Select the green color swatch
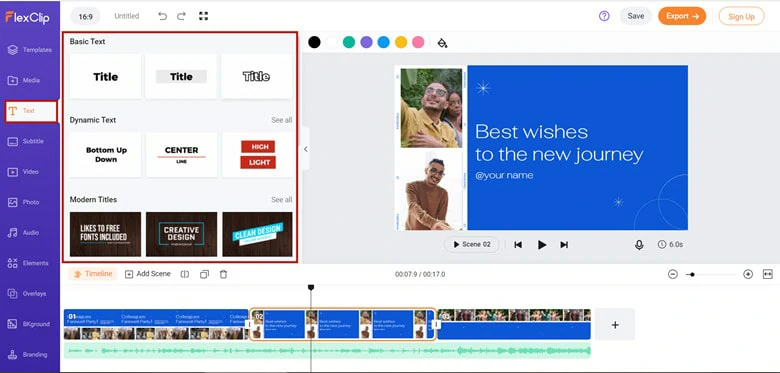Viewport: 780px width, 373px height. pos(349,42)
